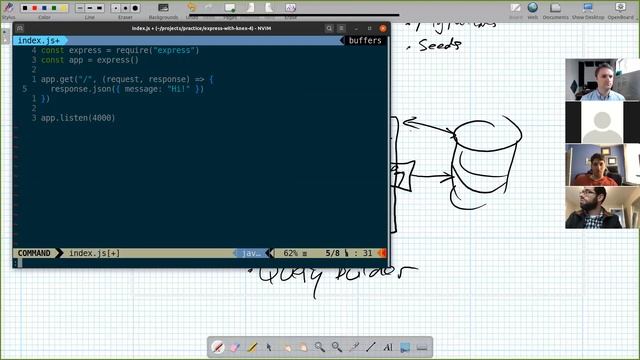640x360 pixels.
Task: Pick the blue pen color
Action: pyautogui.click(x=44, y=8)
